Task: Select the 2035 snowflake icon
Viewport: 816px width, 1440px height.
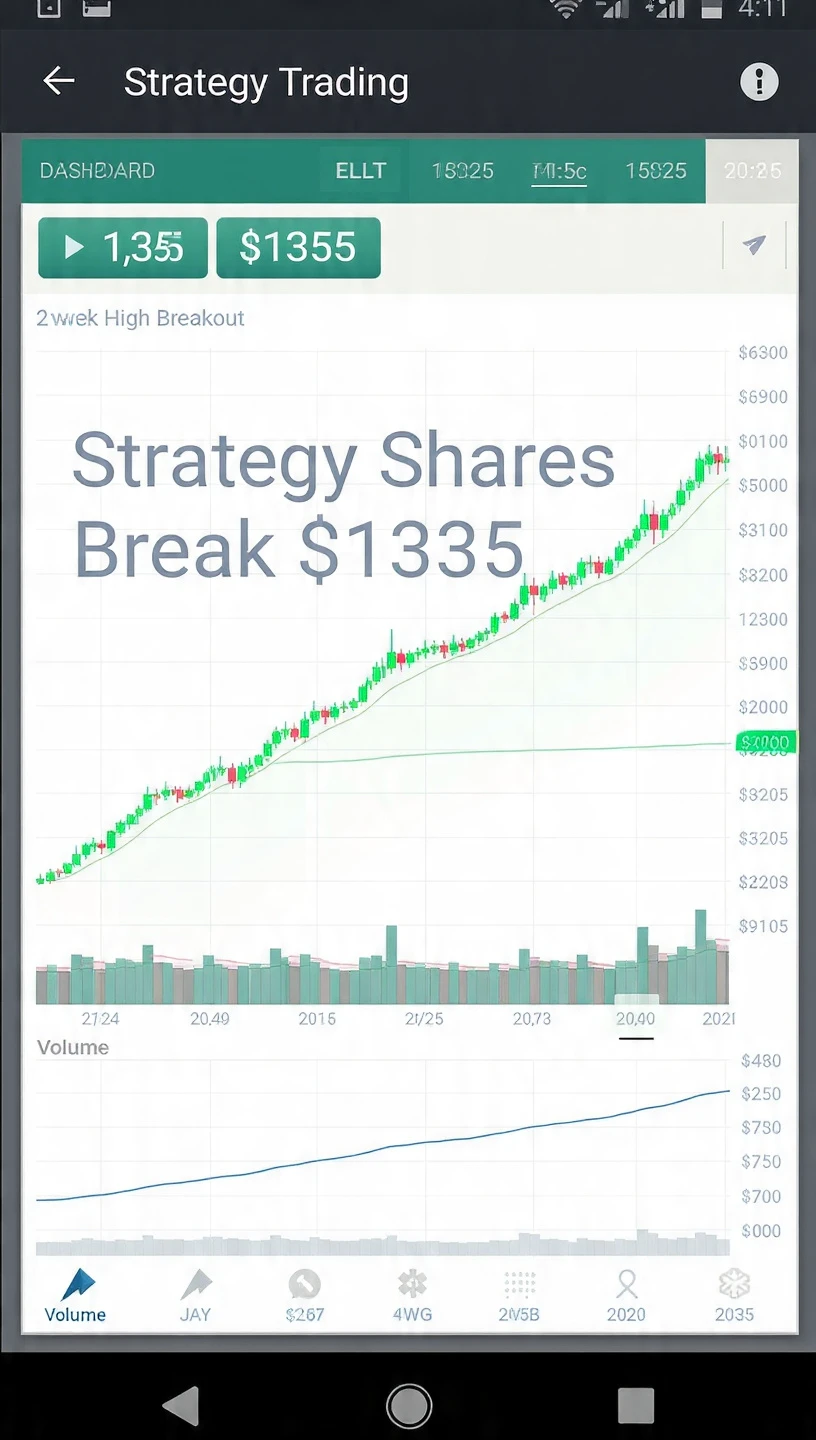Action: click(x=734, y=1295)
